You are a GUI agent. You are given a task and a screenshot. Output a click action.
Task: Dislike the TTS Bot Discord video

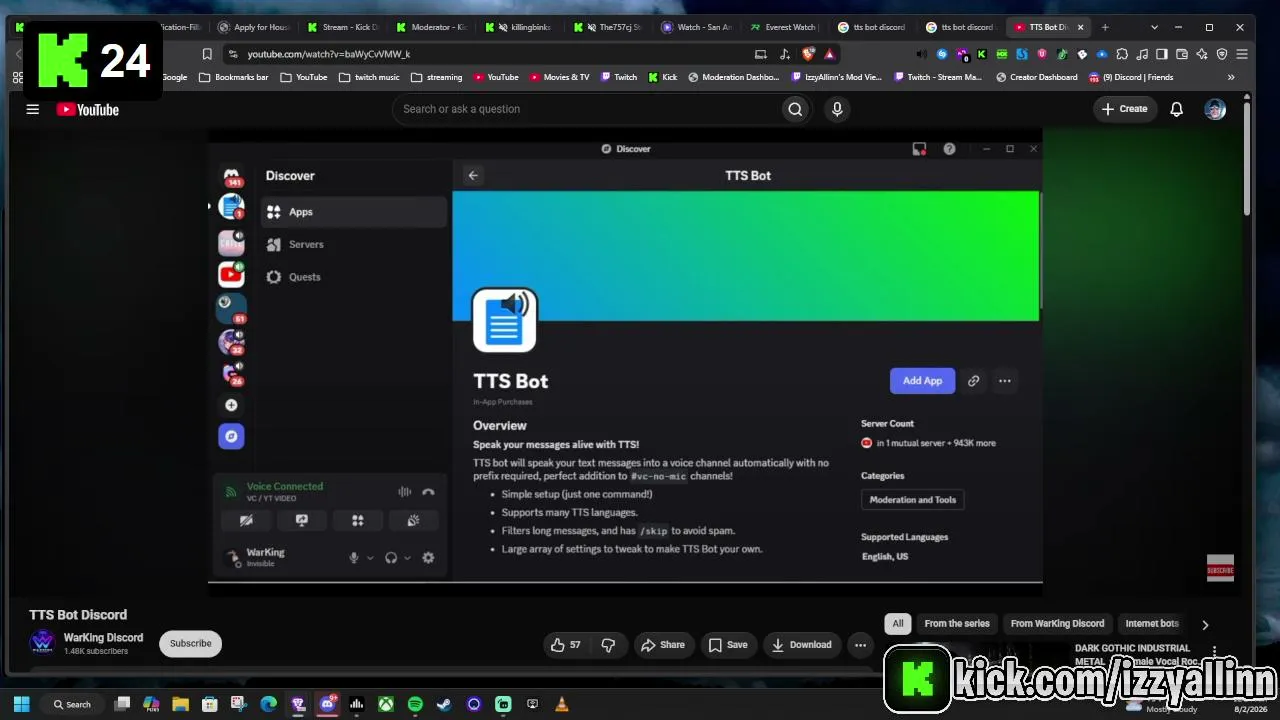[x=608, y=645]
